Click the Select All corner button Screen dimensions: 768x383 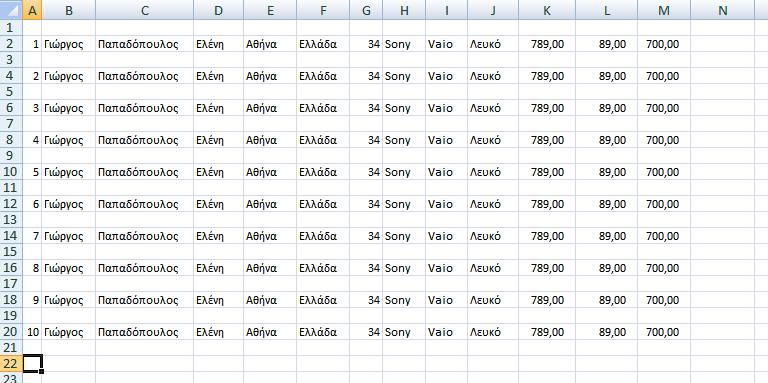pos(11,10)
